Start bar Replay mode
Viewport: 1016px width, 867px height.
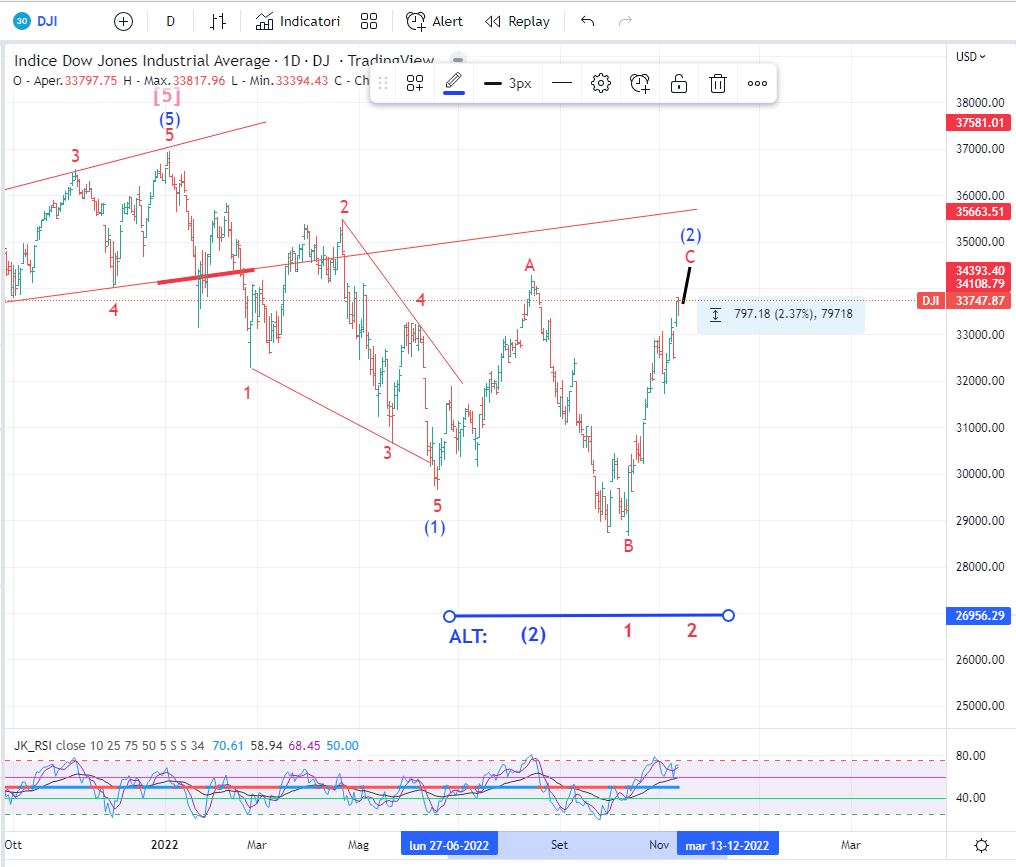(x=517, y=21)
